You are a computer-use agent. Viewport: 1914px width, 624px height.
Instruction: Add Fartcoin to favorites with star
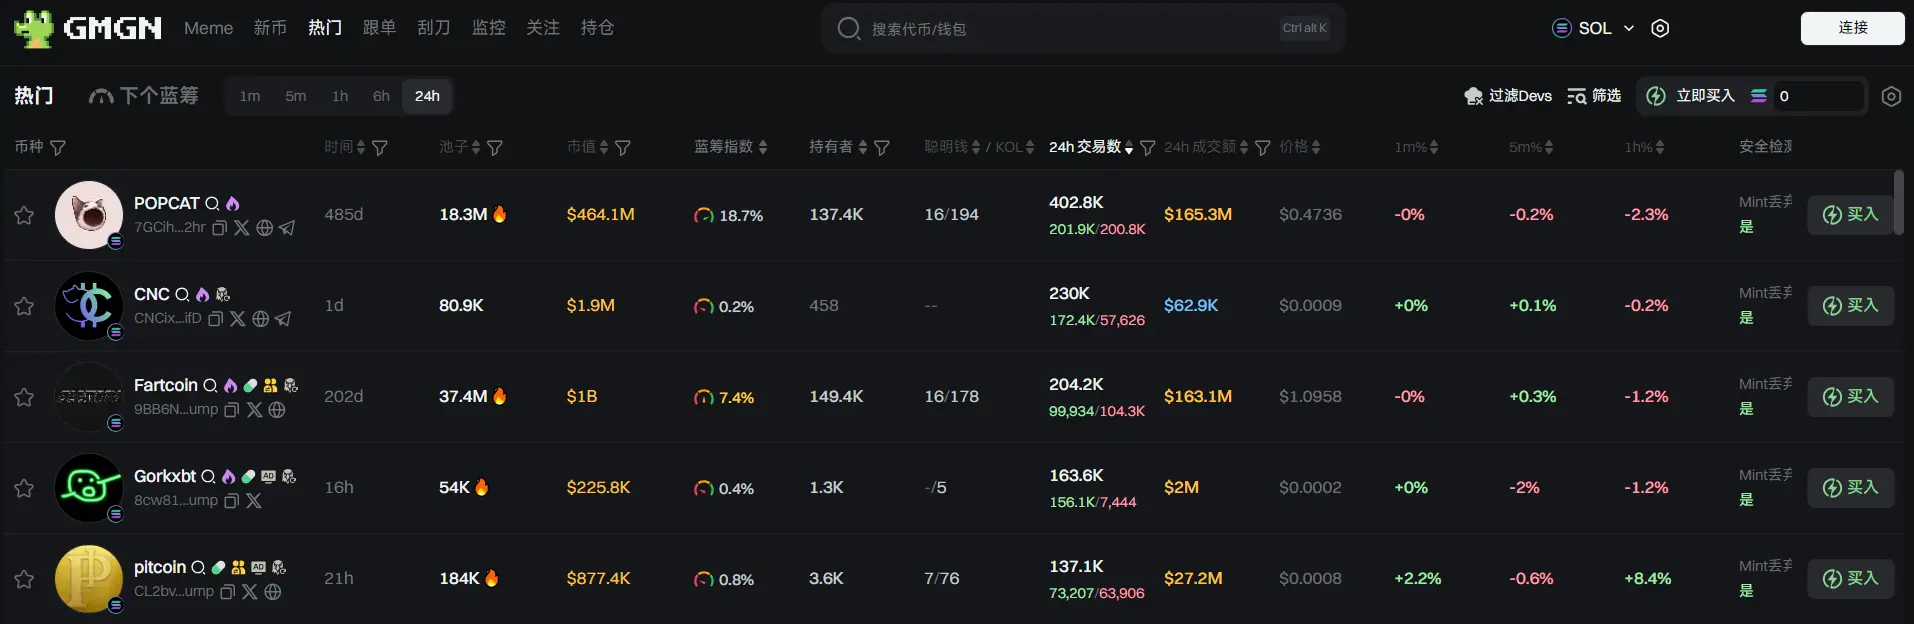pyautogui.click(x=24, y=397)
